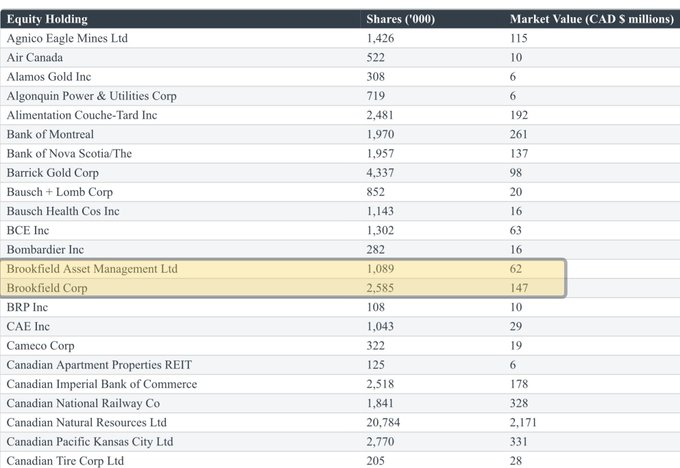Click shares value 2,770 for Canadian Pacific
The width and height of the screenshot is (680, 468).
tap(380, 442)
